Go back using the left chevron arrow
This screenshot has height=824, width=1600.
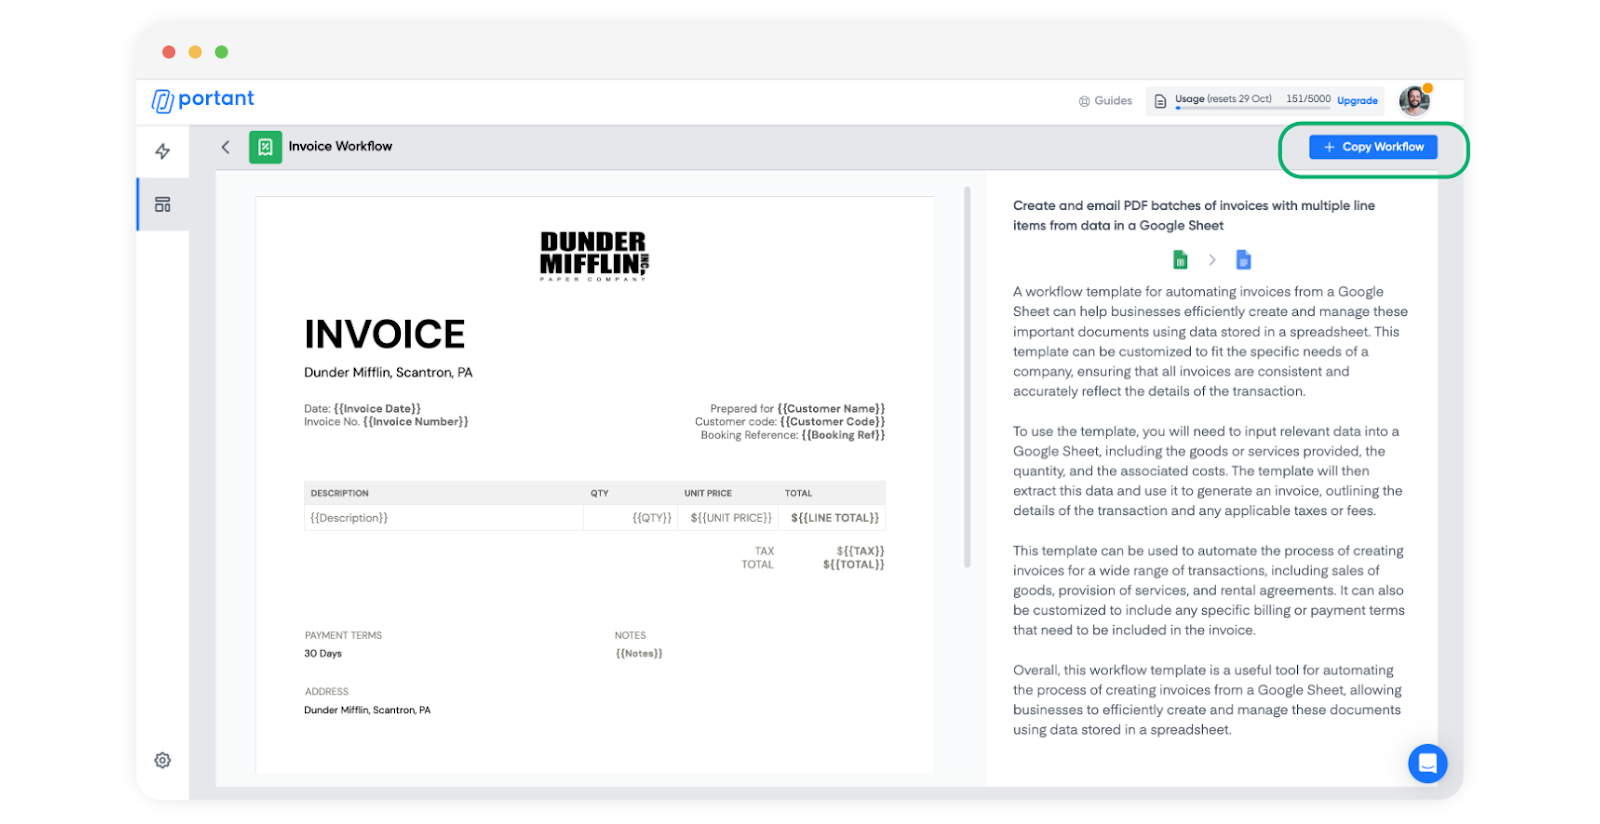(x=226, y=147)
